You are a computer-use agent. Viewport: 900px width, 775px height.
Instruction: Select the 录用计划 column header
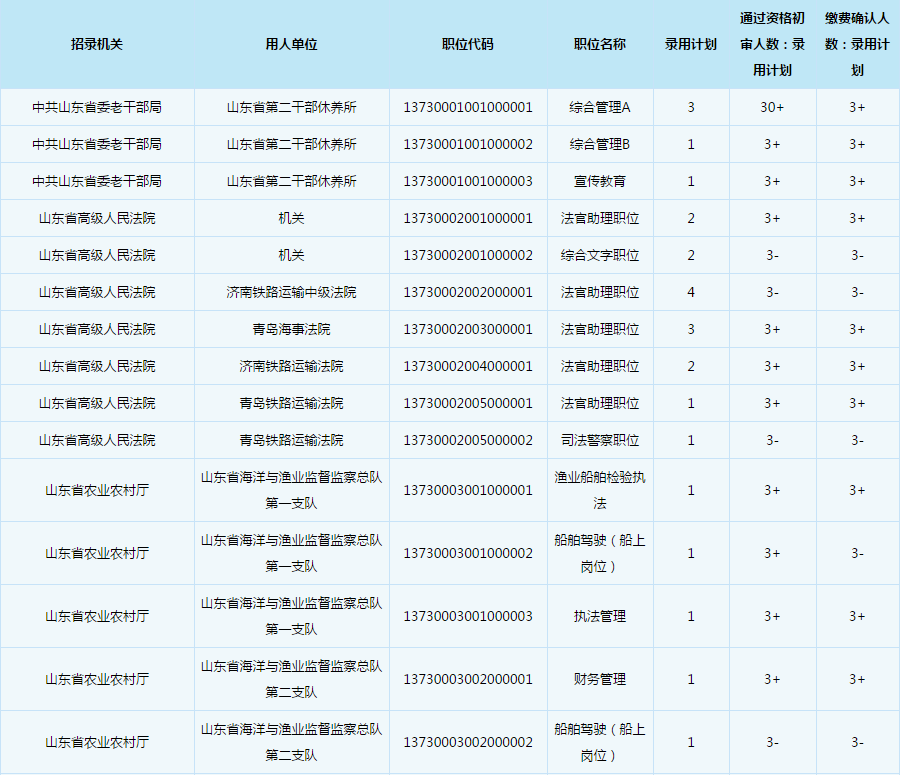(x=690, y=44)
